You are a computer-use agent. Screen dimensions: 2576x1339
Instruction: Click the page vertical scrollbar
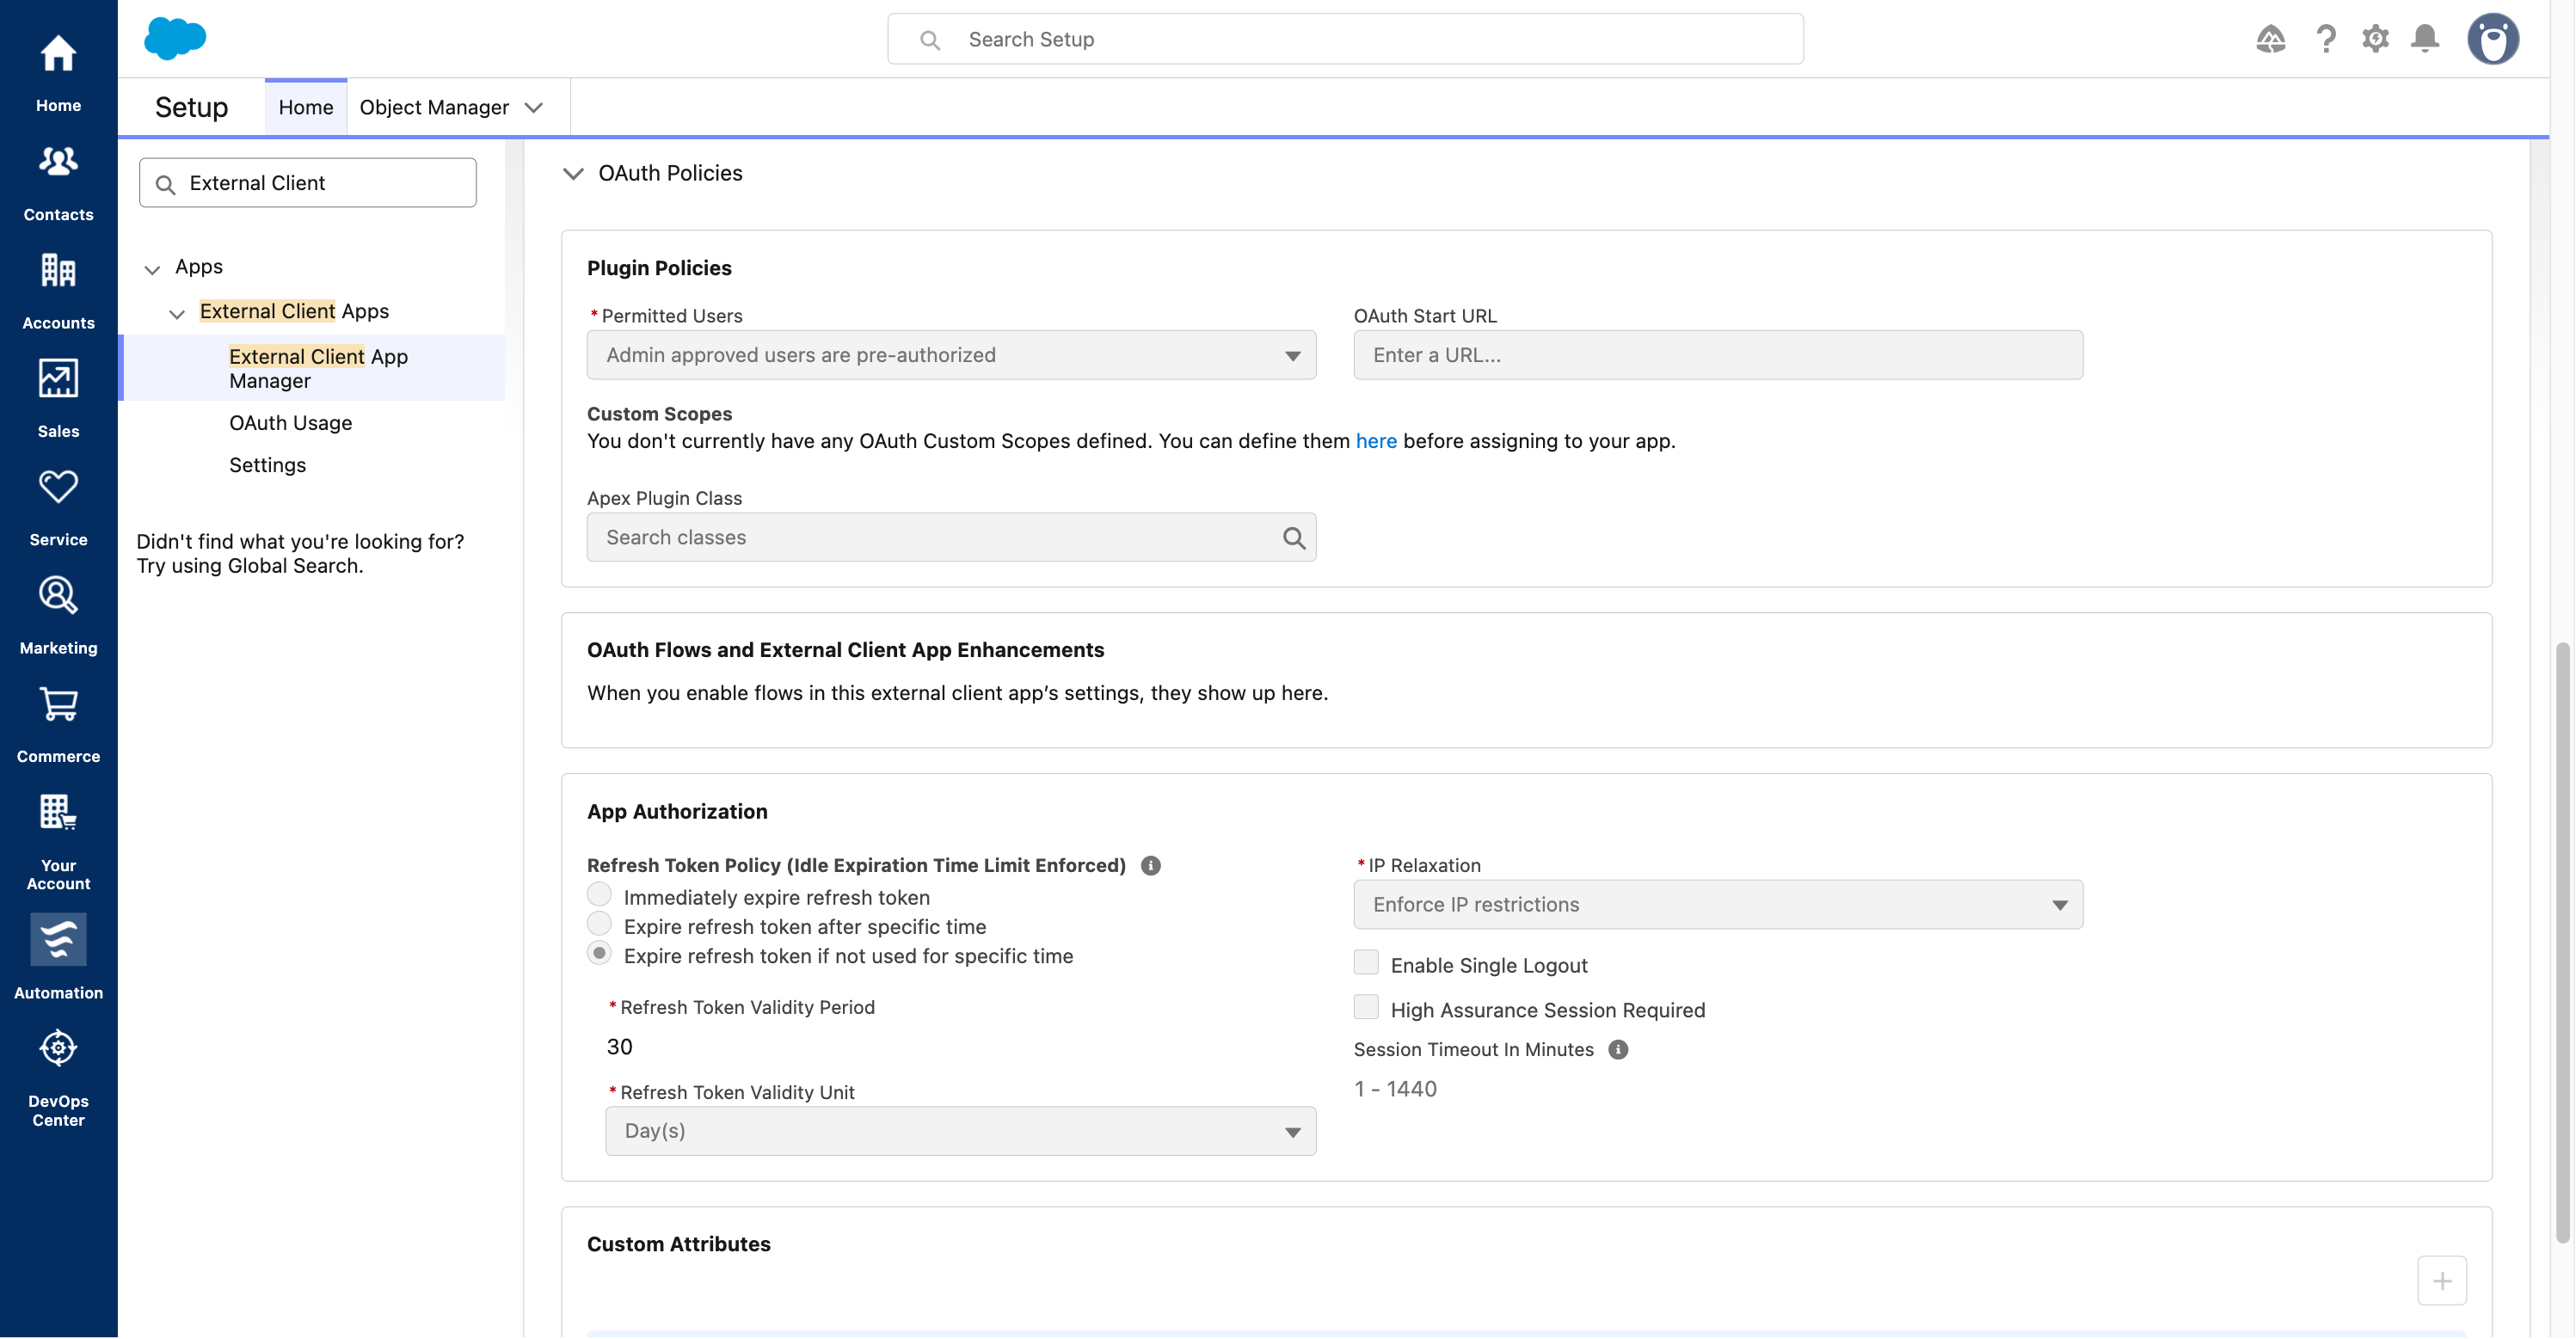tap(2561, 944)
